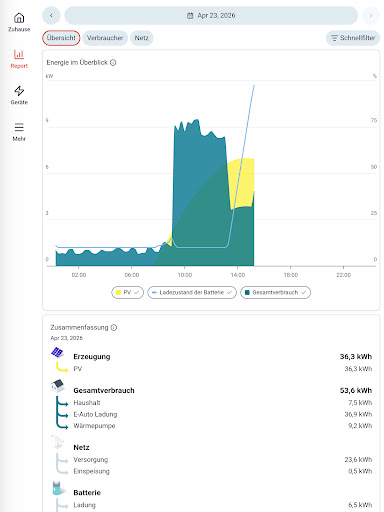Click the Batterie section heading
This screenshot has width=384, height=512.
87,492
